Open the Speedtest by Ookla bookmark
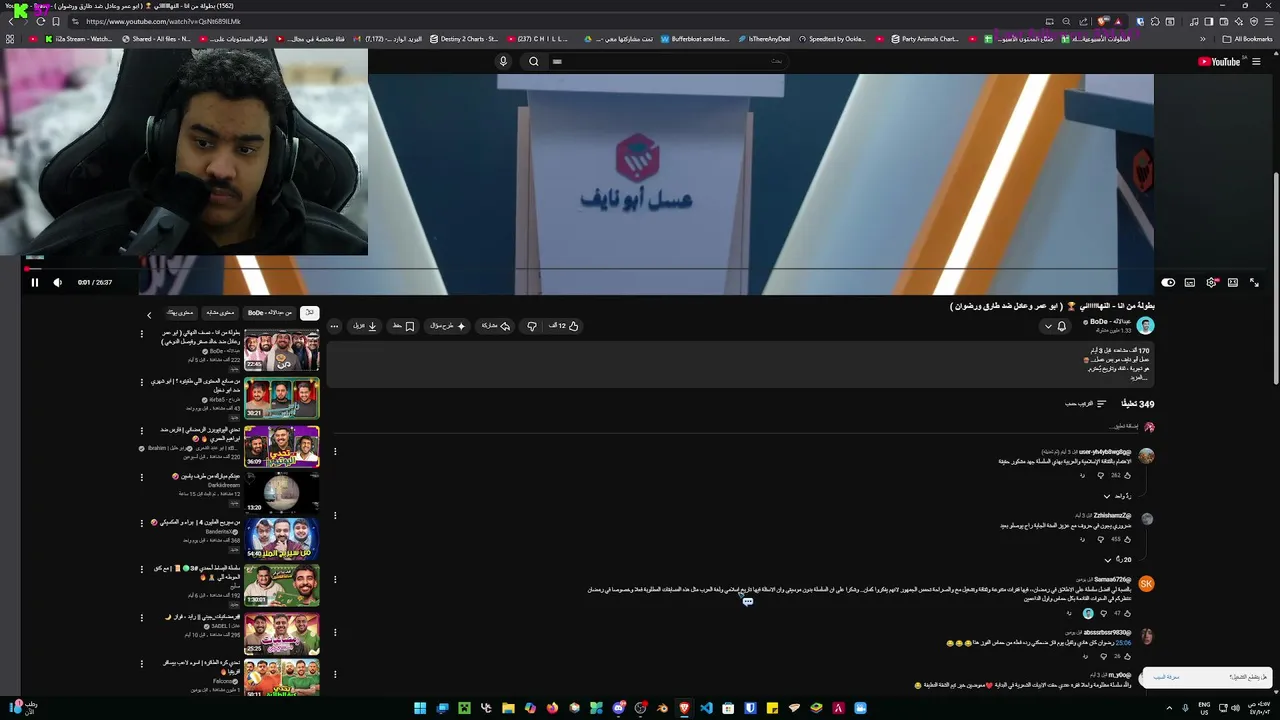This screenshot has width=1280, height=720. coord(832,39)
